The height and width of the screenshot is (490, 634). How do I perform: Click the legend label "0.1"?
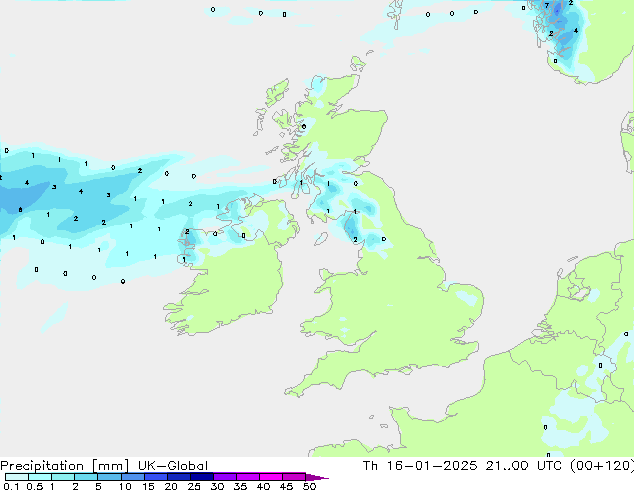point(11,486)
